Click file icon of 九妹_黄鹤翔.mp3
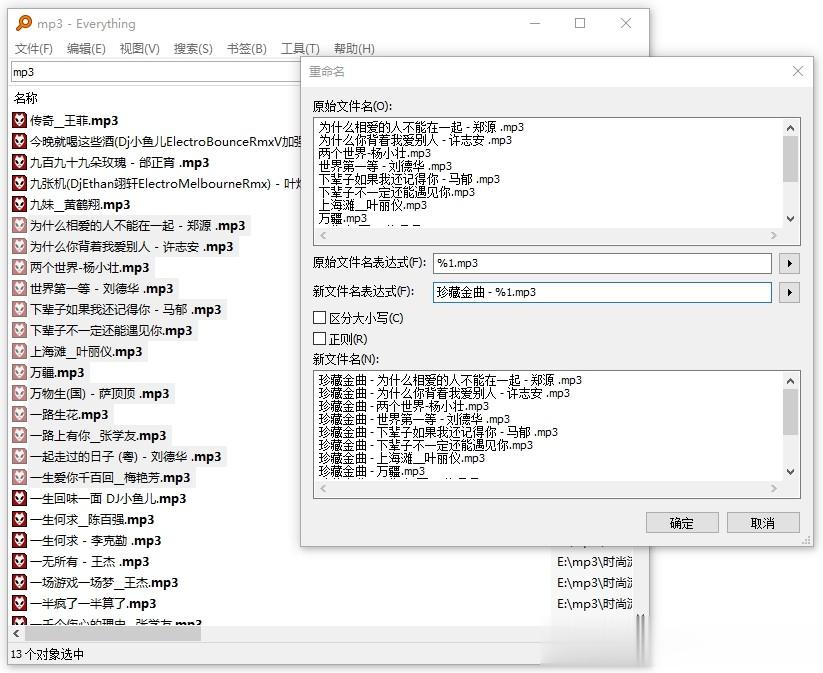 point(19,204)
